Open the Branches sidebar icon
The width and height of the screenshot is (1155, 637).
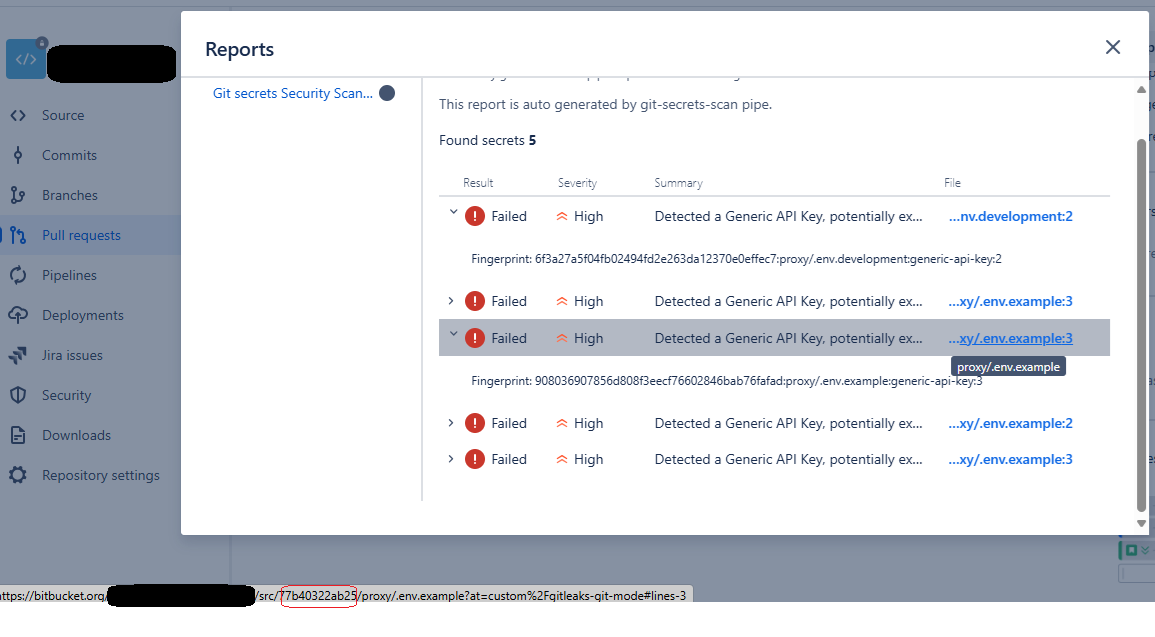pyautogui.click(x=18, y=195)
